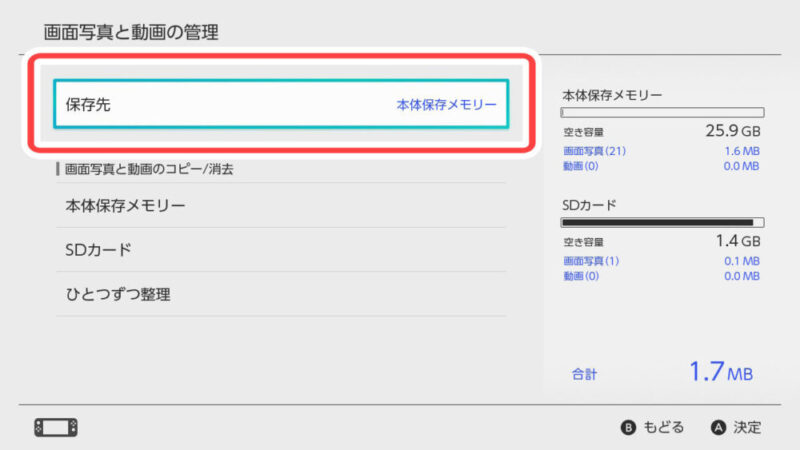Click the 1.7 MB total size value
The image size is (800, 450).
pos(720,373)
